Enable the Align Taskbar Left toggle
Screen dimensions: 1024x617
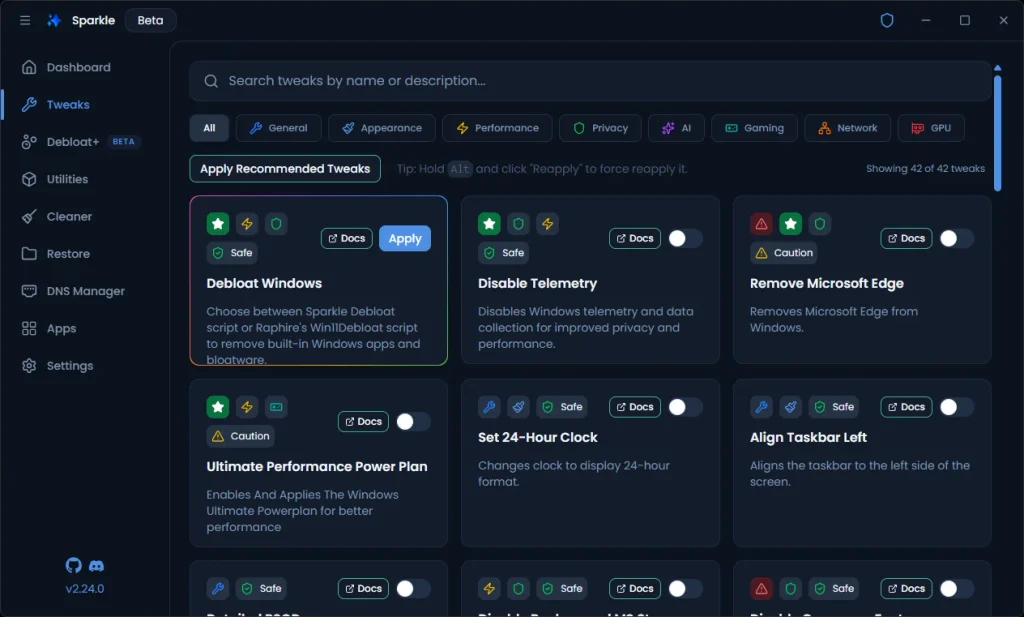pos(957,407)
